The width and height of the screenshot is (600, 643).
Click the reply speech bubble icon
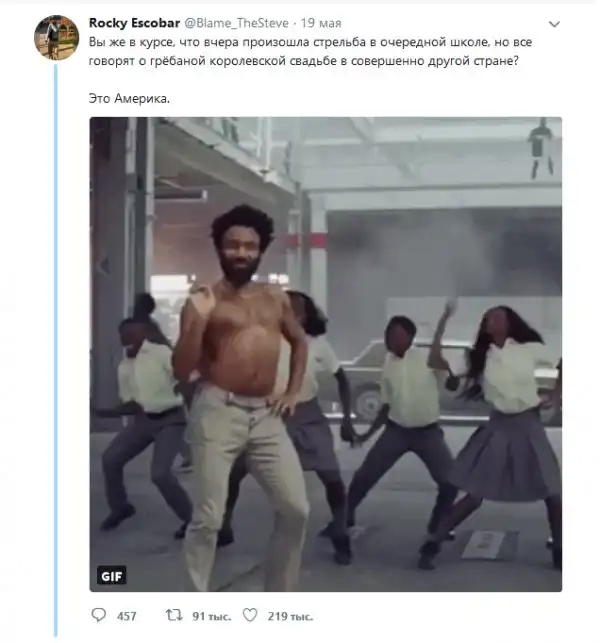99,616
